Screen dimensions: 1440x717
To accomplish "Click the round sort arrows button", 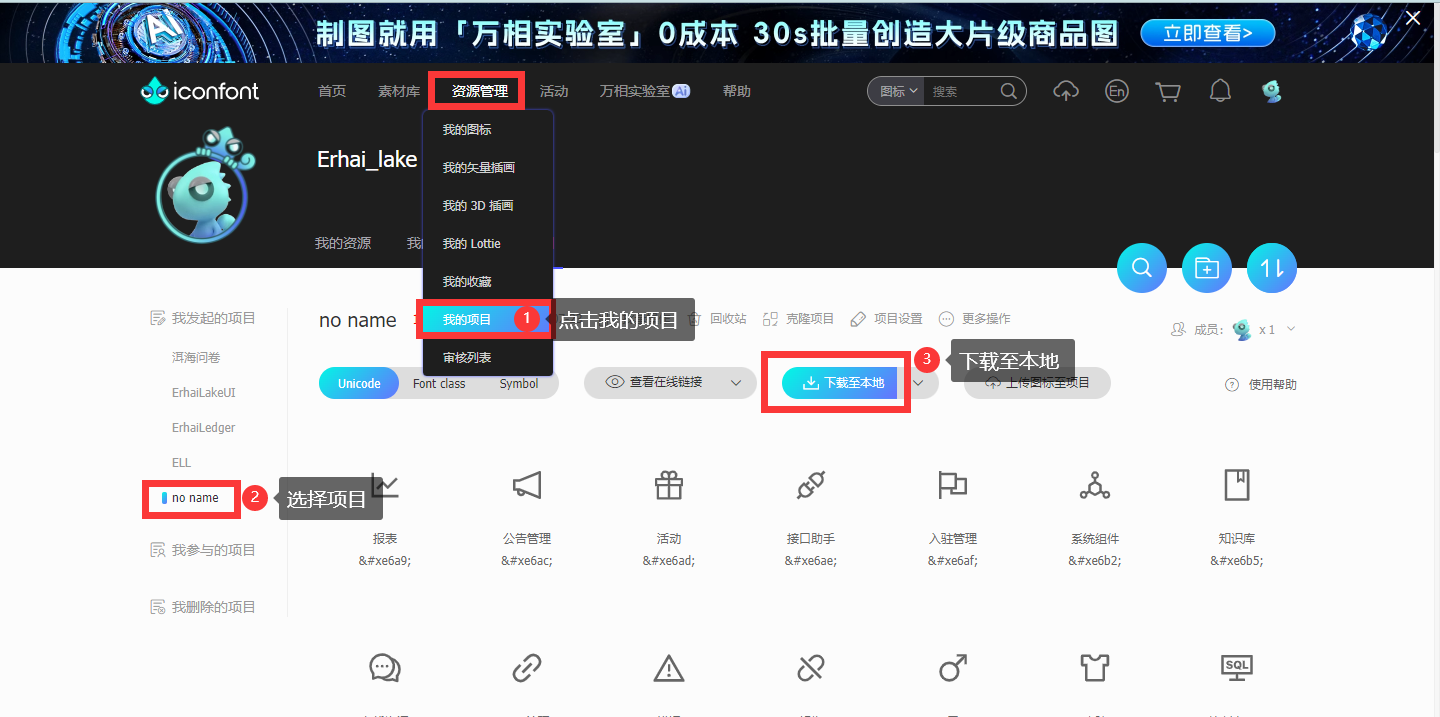I will tap(1272, 268).
